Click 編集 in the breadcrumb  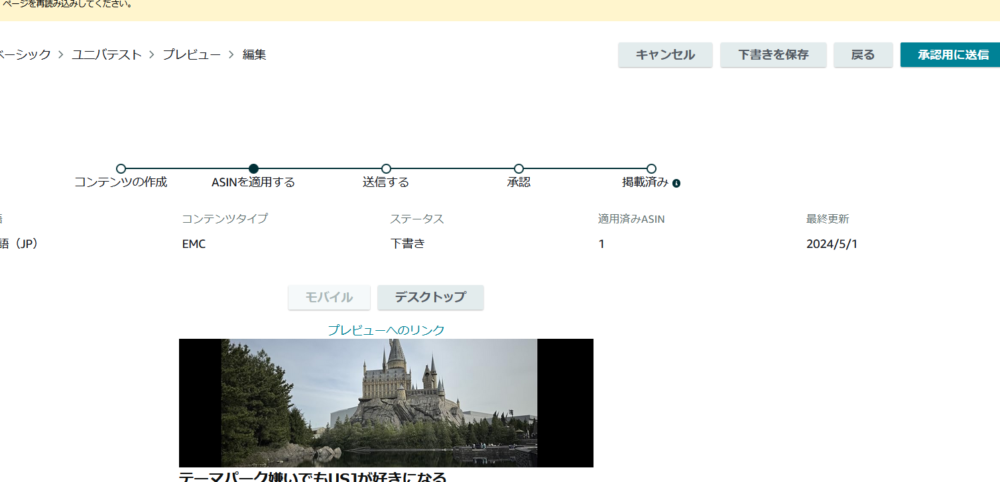coord(254,54)
